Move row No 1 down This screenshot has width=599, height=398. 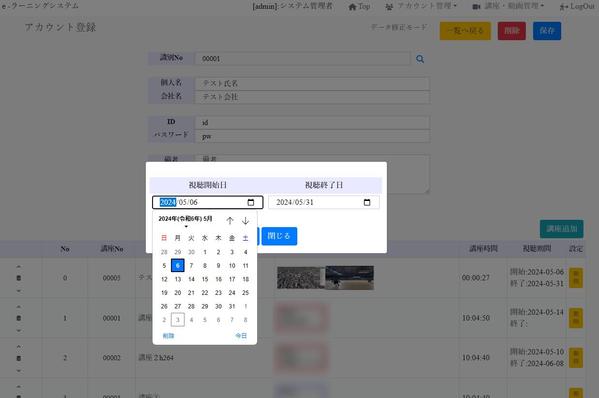coord(19,331)
